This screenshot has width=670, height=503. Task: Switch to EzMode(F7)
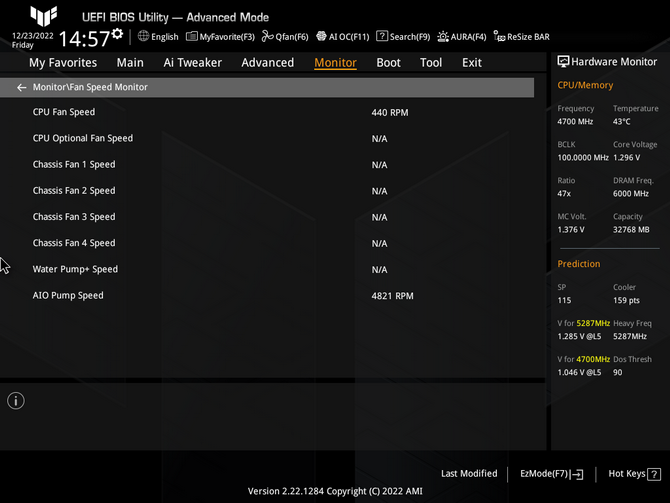(x=551, y=474)
